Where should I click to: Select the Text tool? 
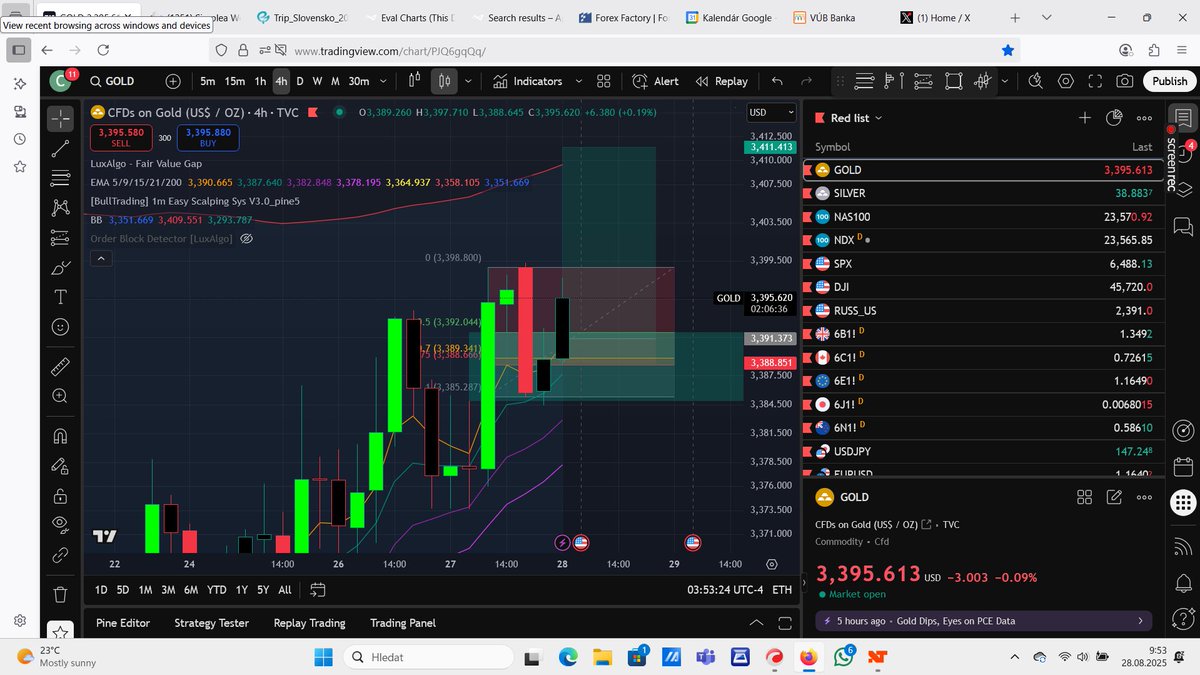(x=61, y=297)
